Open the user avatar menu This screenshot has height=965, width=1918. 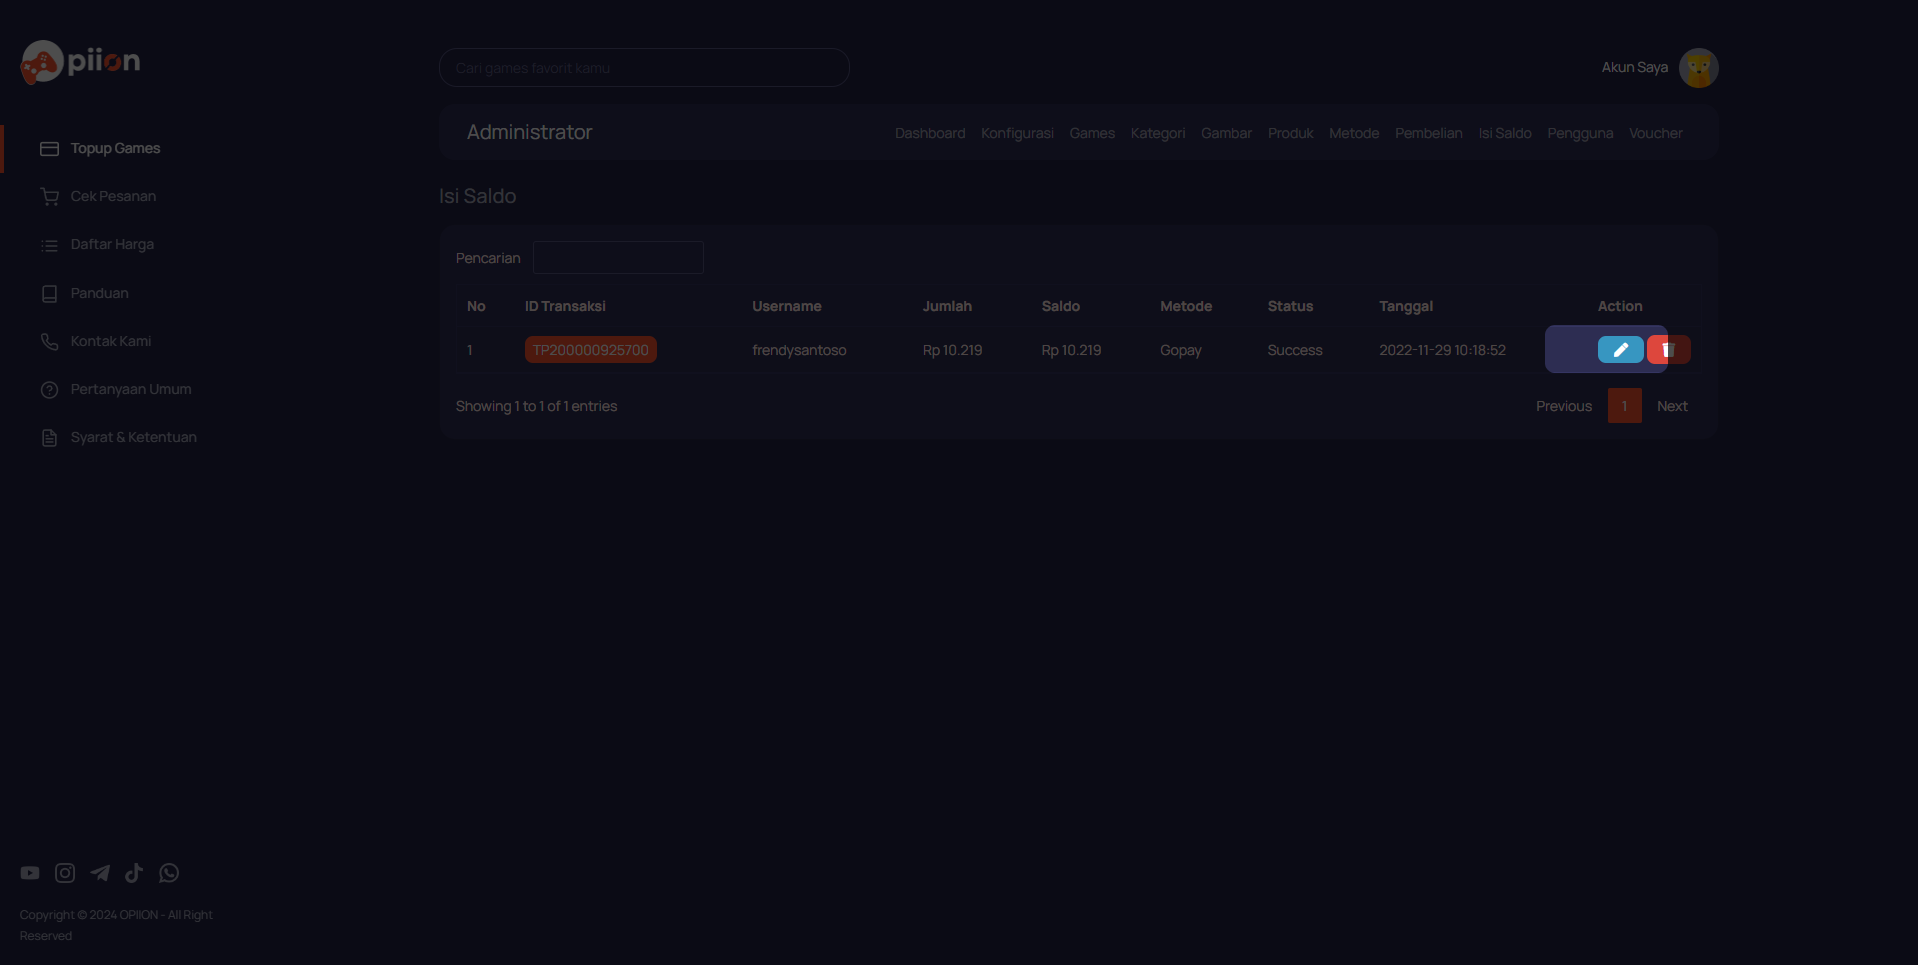(1698, 67)
